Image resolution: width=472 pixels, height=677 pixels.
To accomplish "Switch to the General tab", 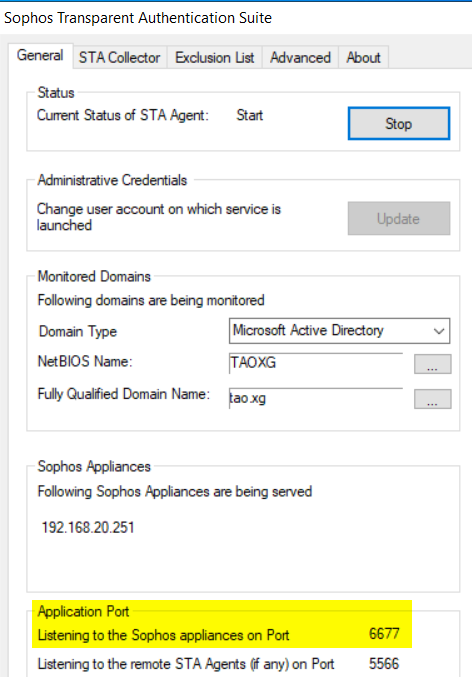I will 40,56.
